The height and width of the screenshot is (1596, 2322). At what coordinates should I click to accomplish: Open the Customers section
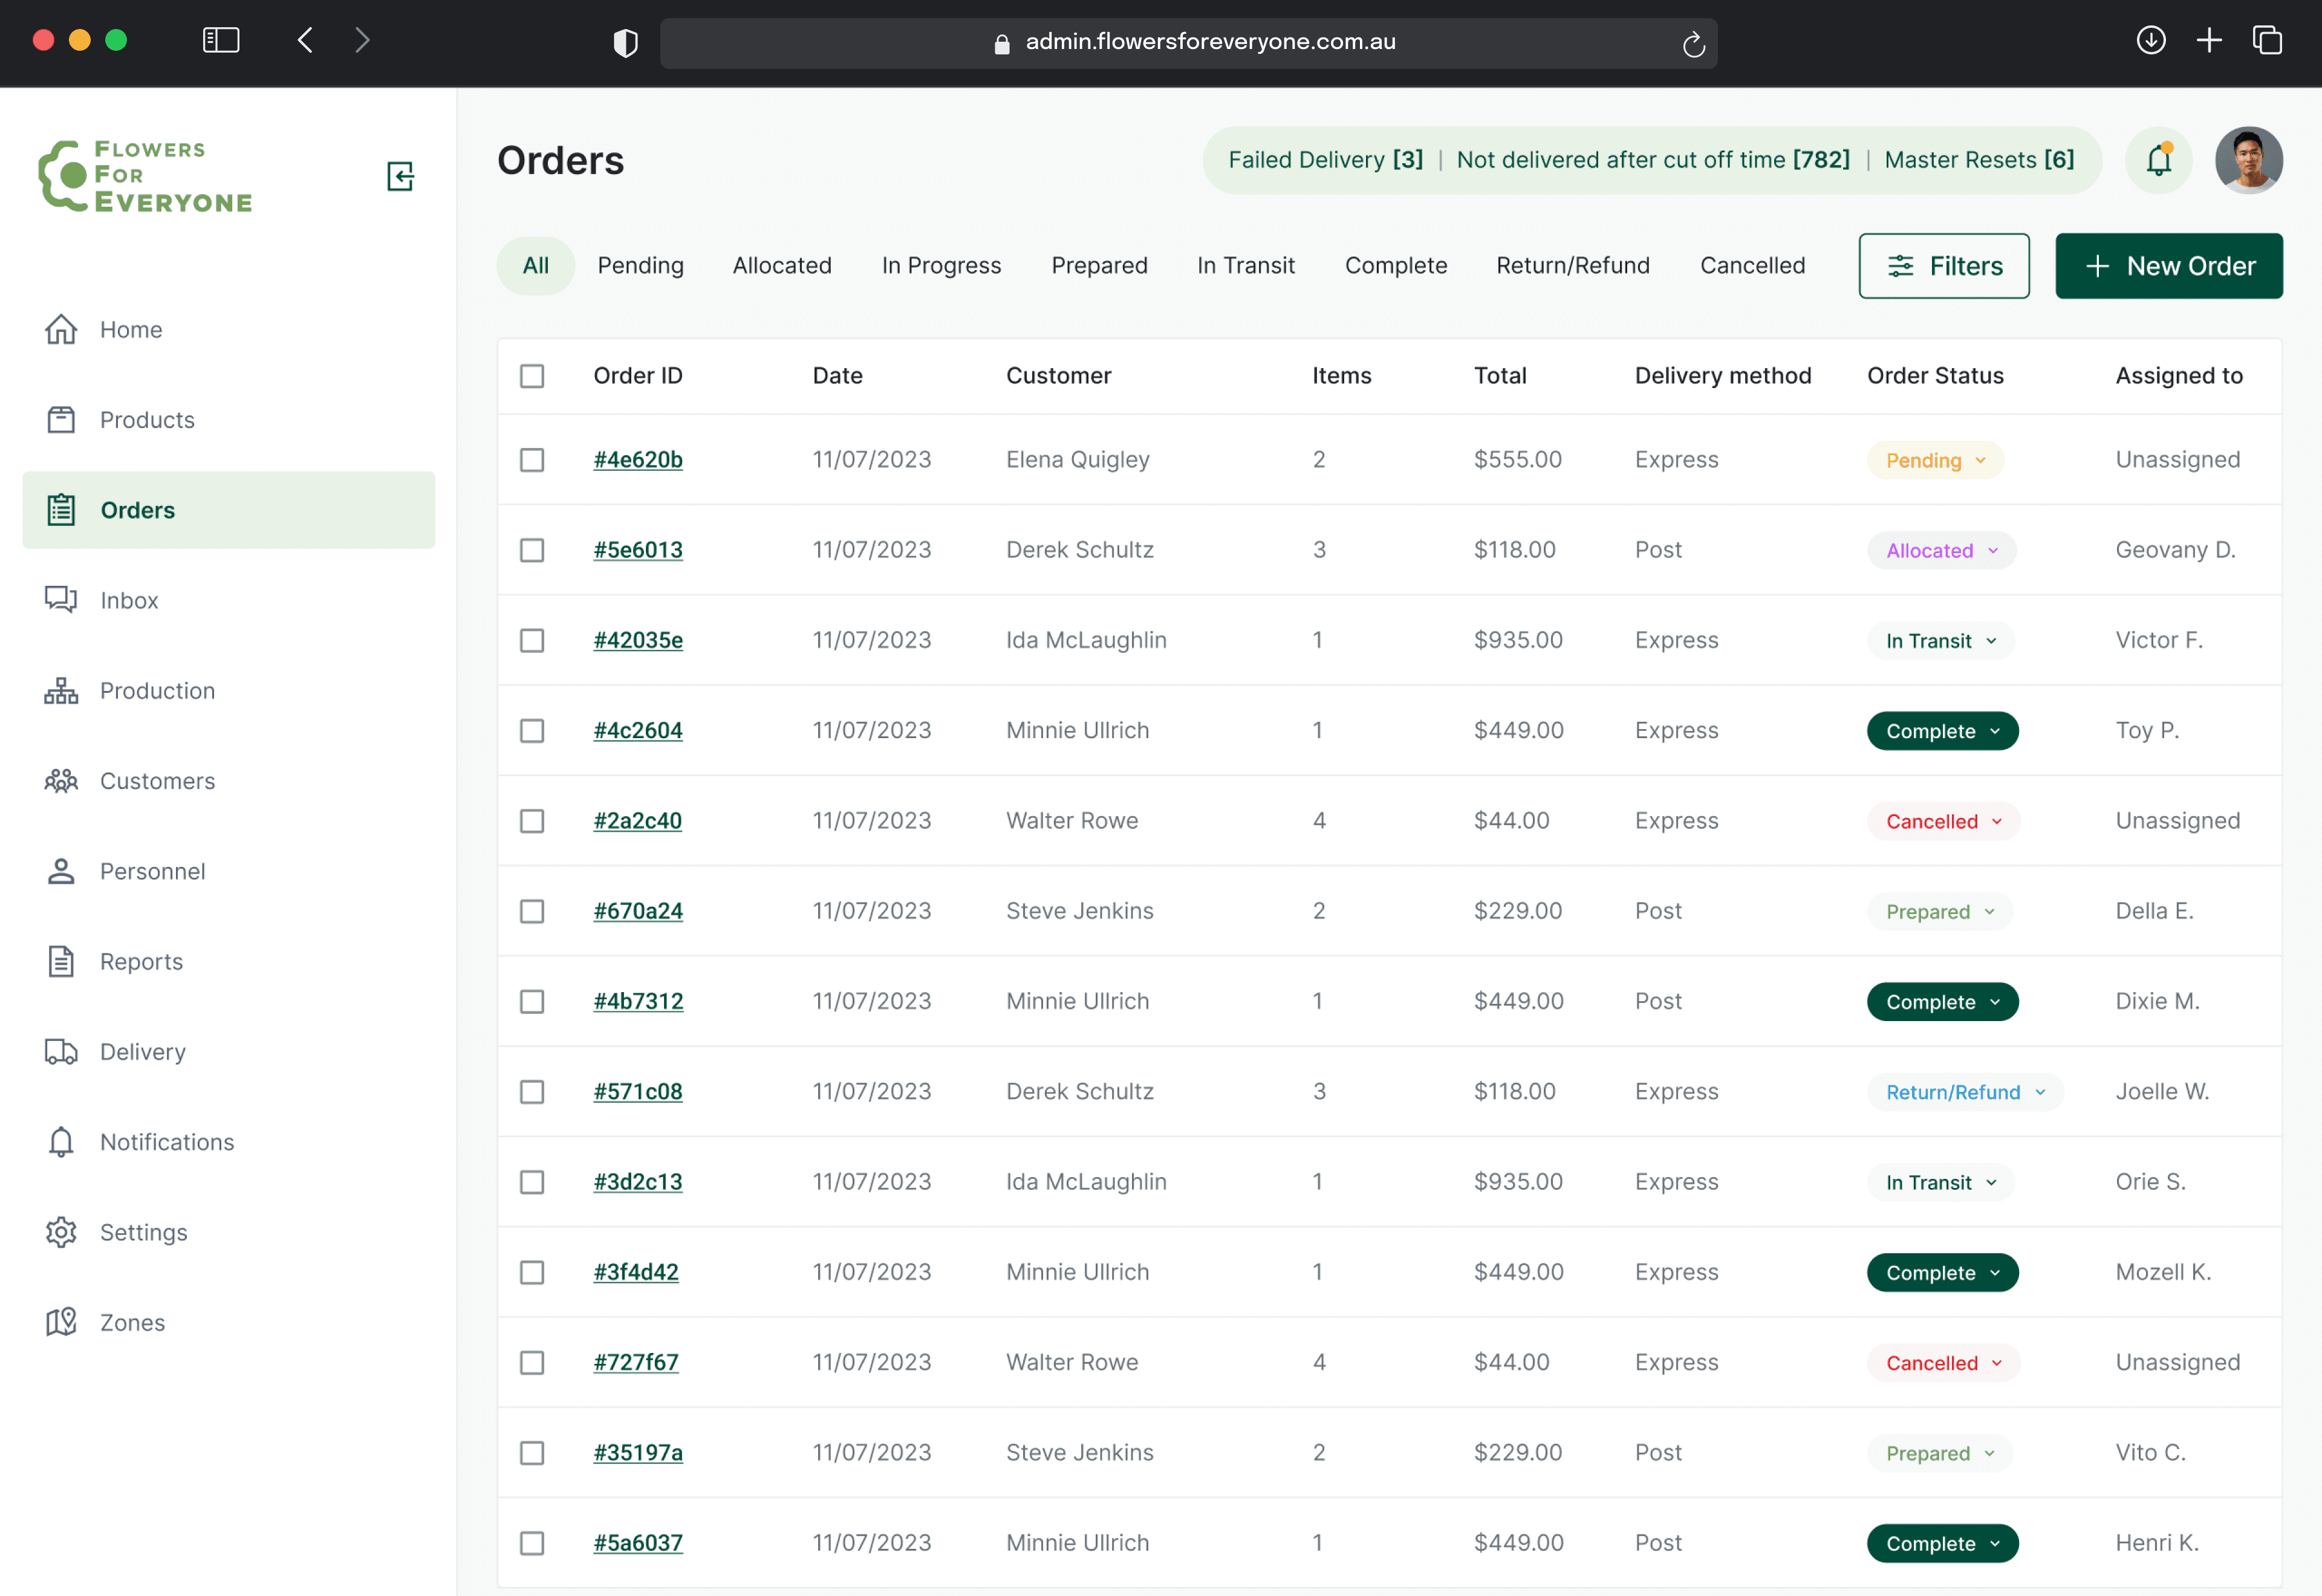[157, 781]
